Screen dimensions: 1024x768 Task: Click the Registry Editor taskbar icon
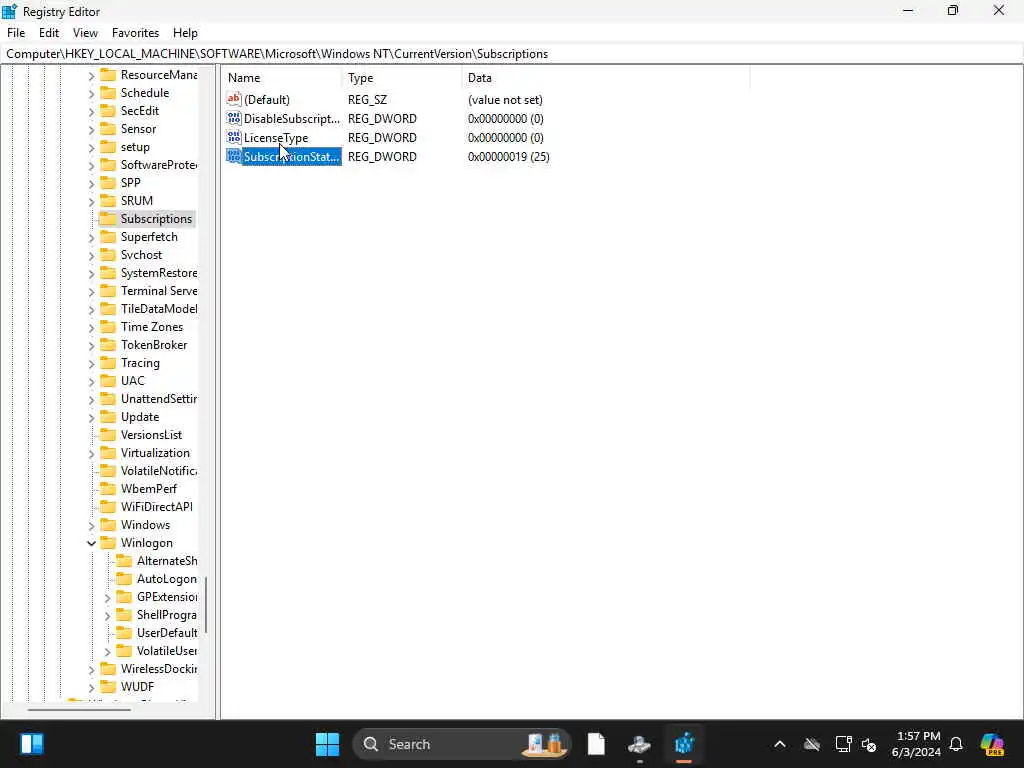[684, 744]
